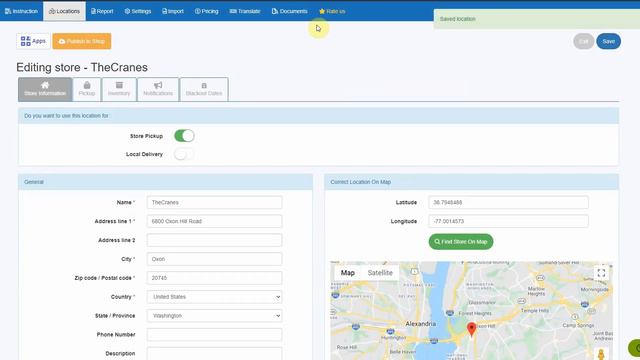The width and height of the screenshot is (640, 360).
Task: Click the Saved location notification
Action: click(536, 19)
